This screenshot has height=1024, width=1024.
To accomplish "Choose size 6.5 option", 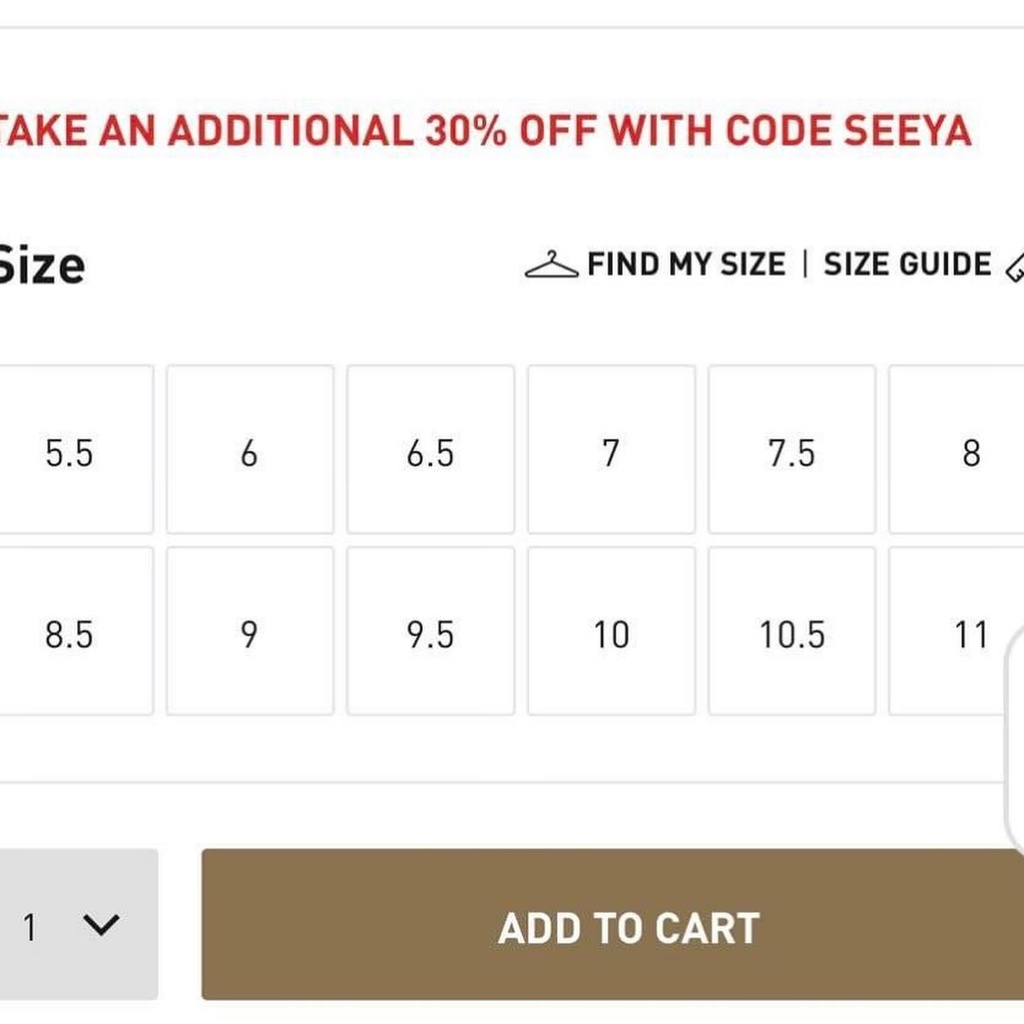I will 430,452.
